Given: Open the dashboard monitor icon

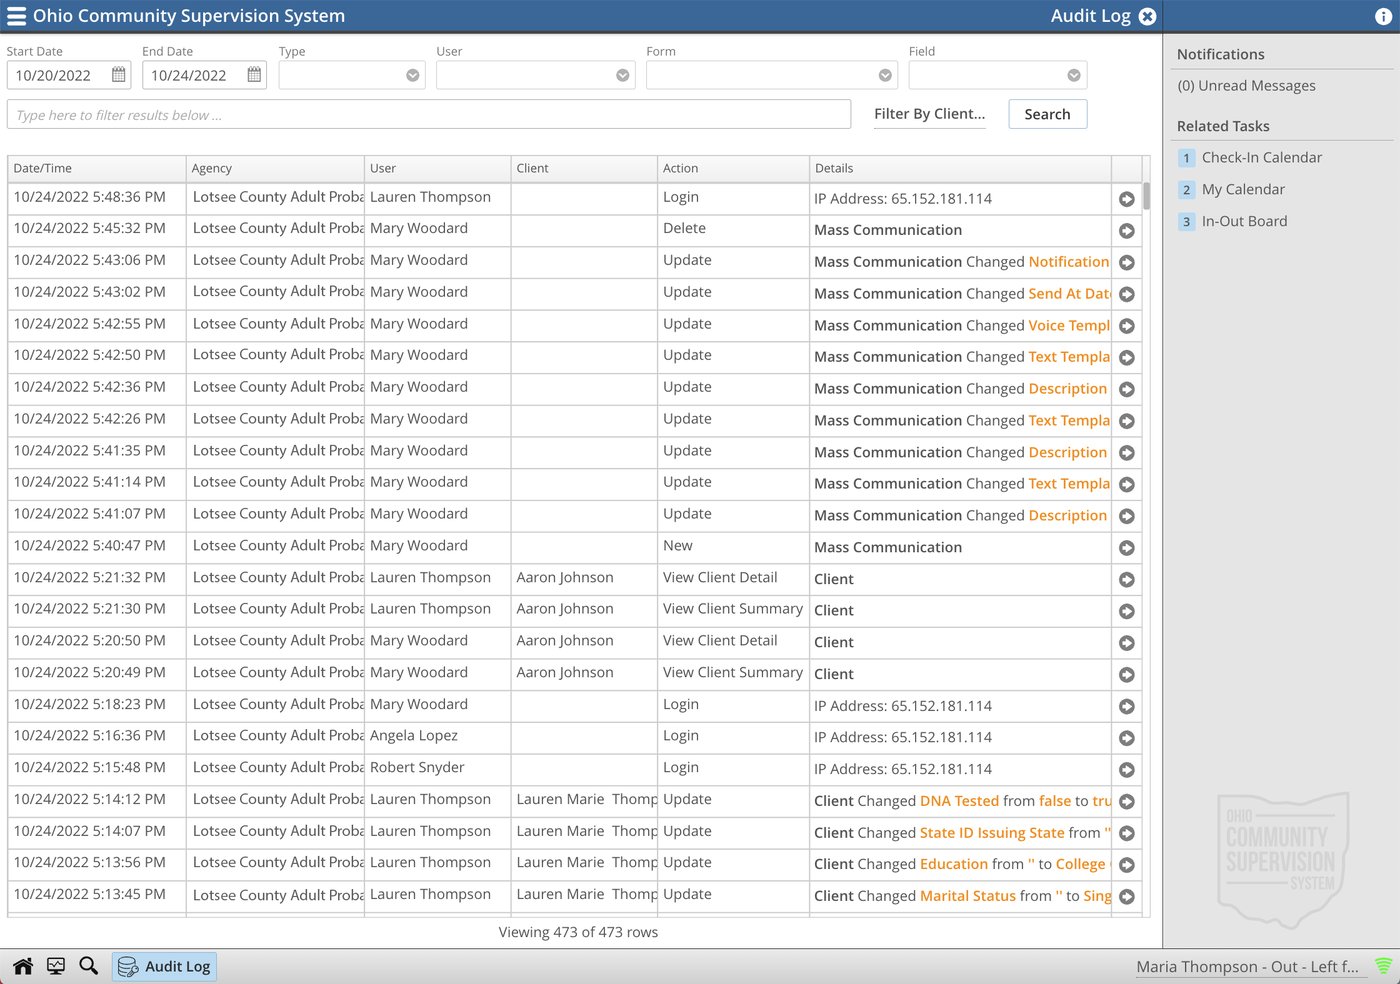Looking at the screenshot, I should click(56, 965).
